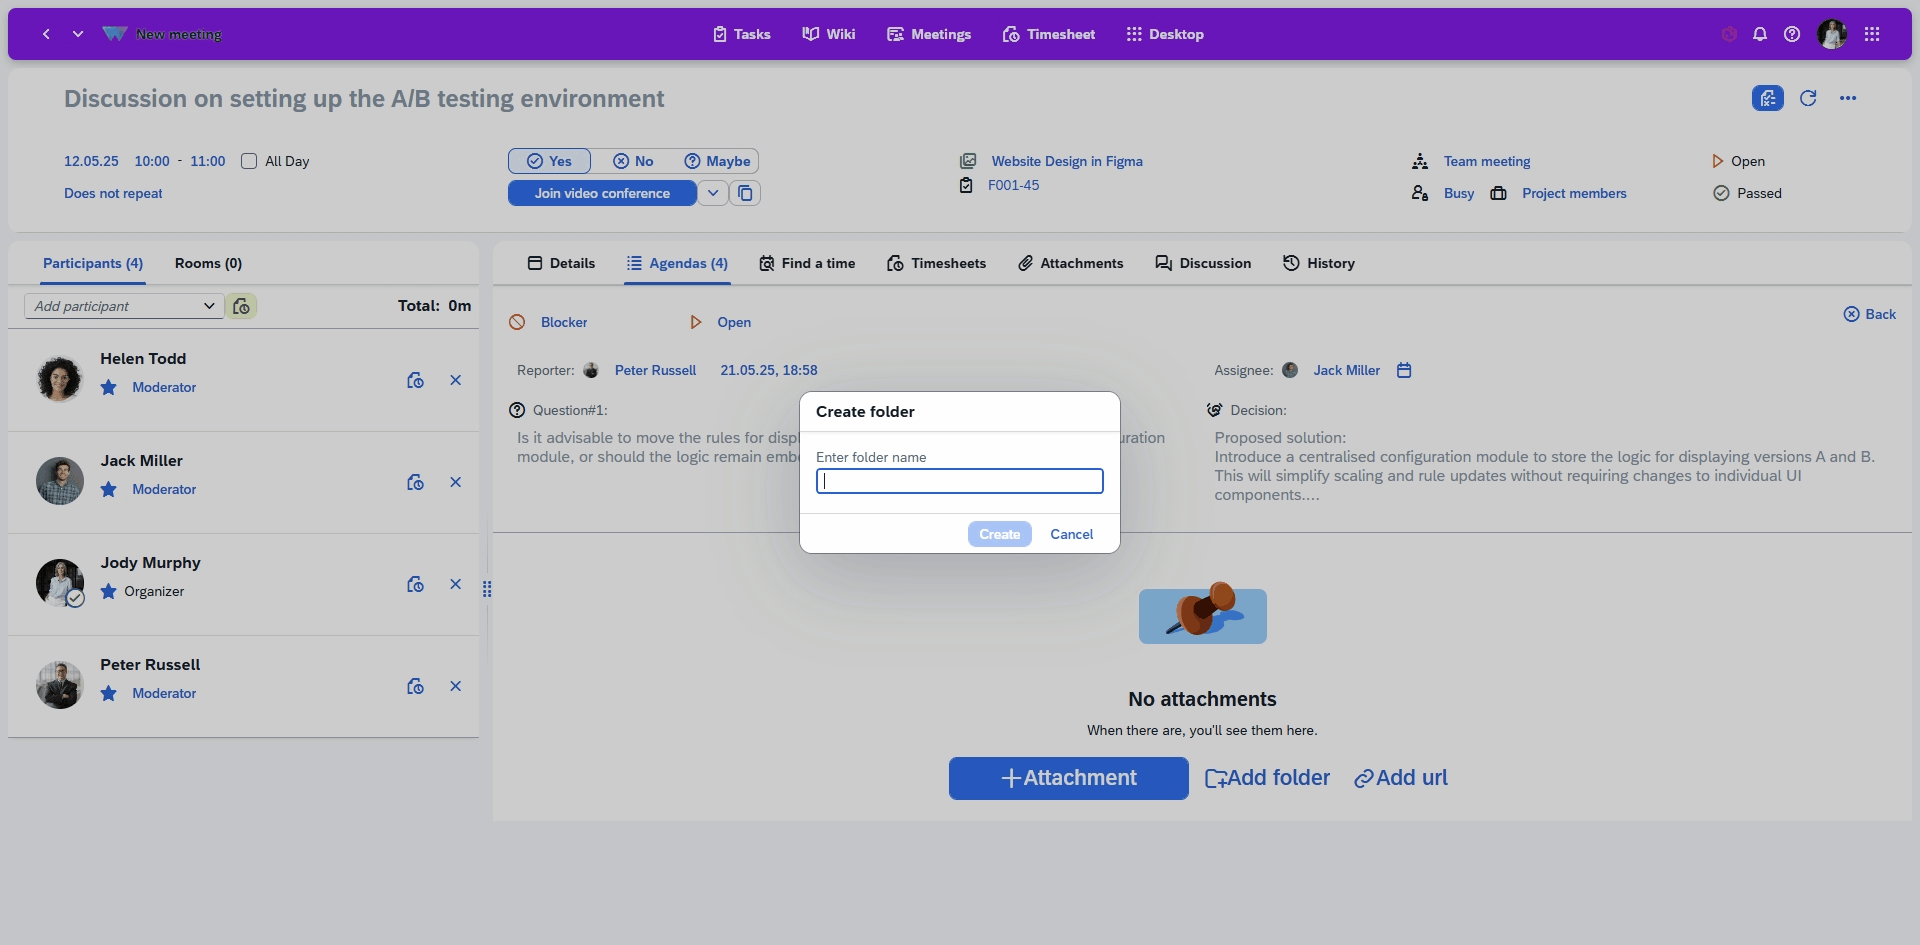Switch to the Attachments tab

click(x=1071, y=263)
